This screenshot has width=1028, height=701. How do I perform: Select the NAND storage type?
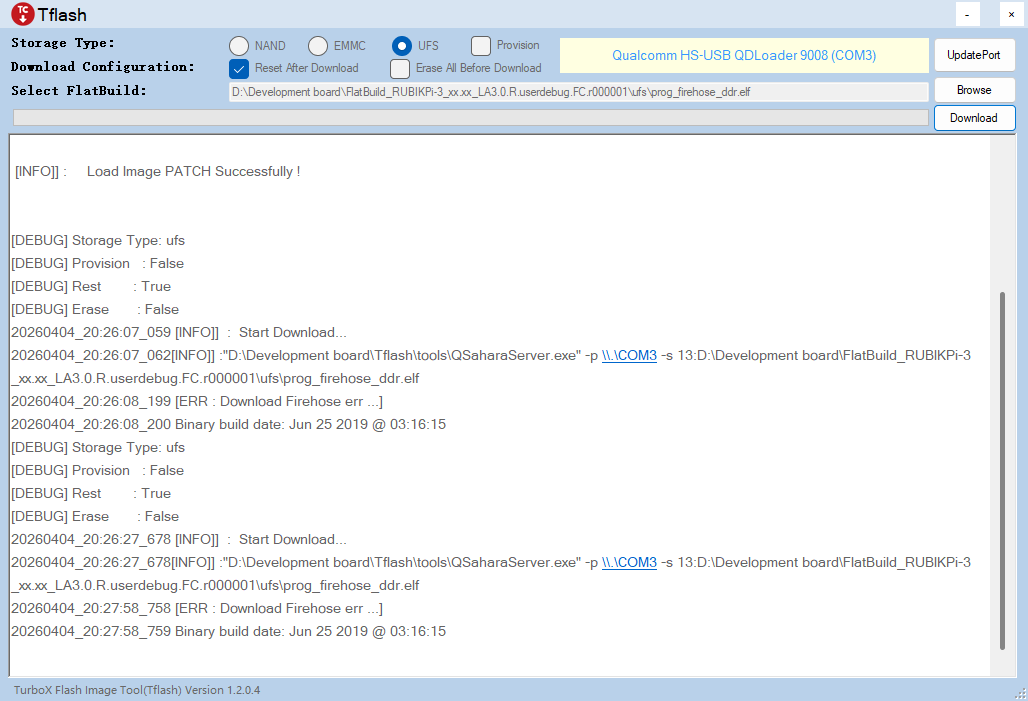click(x=239, y=46)
